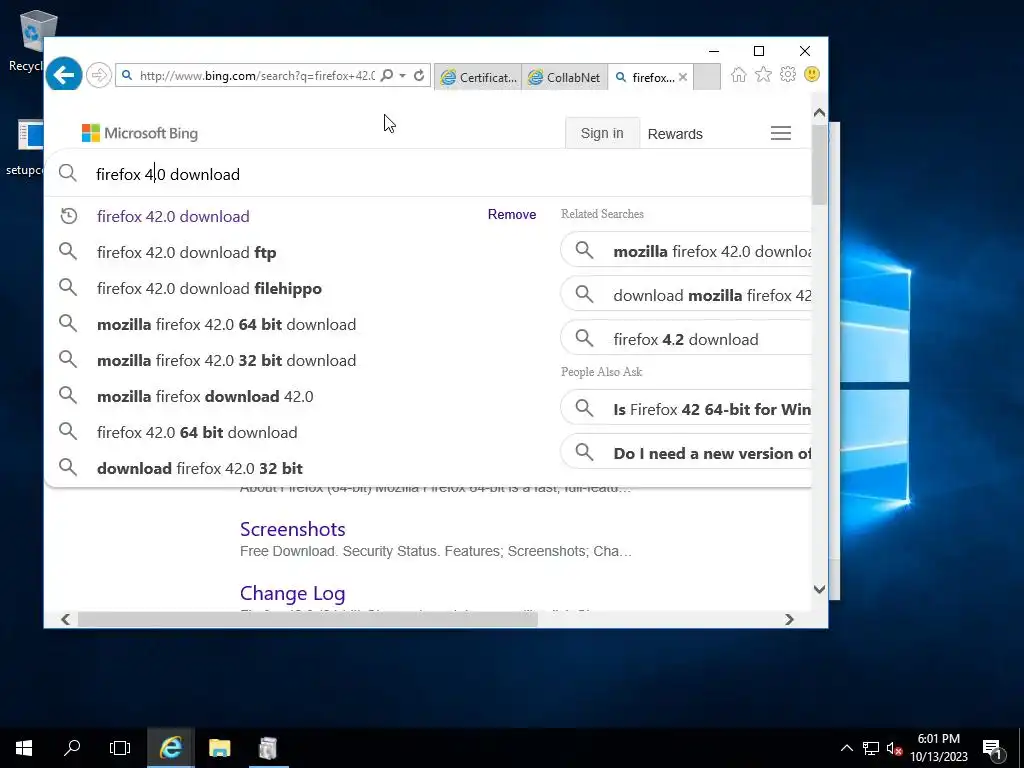This screenshot has width=1024, height=768.
Task: Open related search download mozilla firefox 42
Action: point(686,295)
